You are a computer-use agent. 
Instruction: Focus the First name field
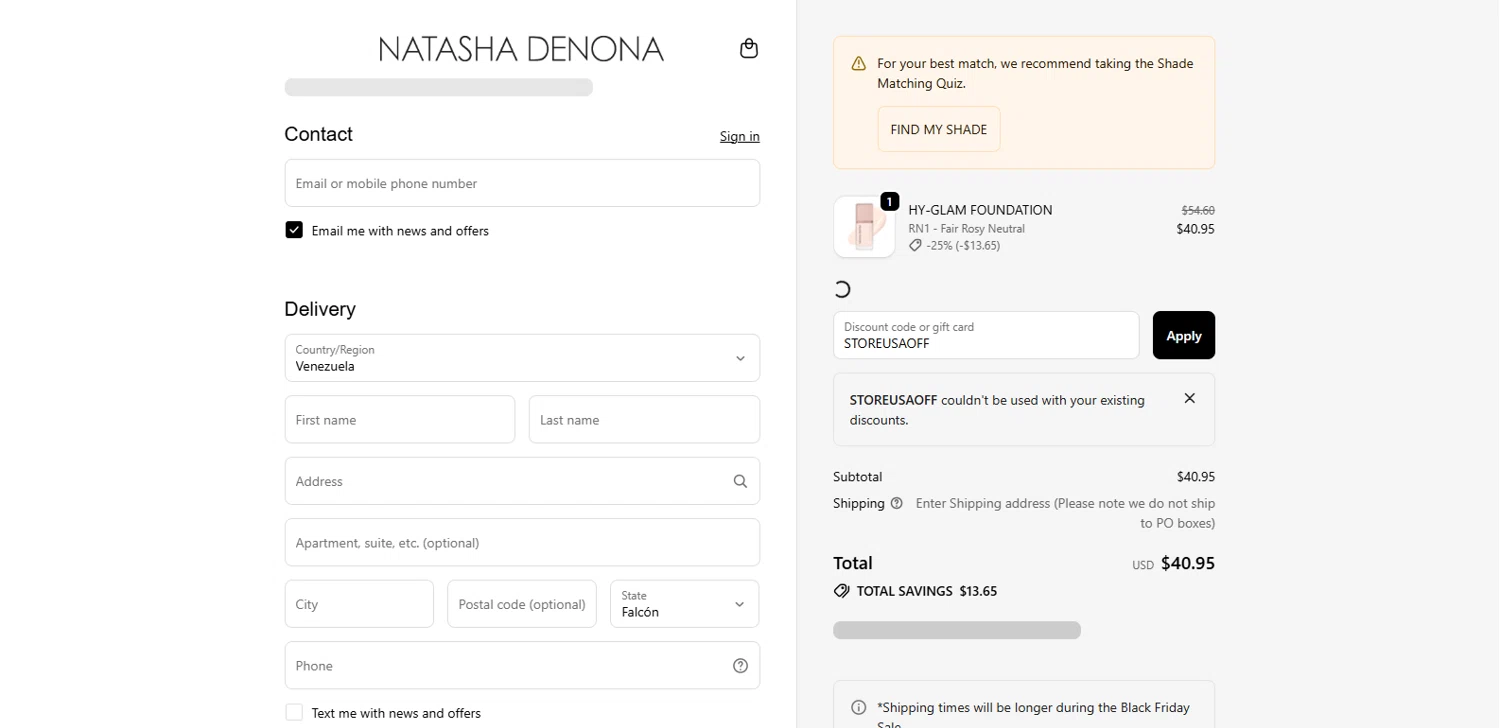point(400,420)
